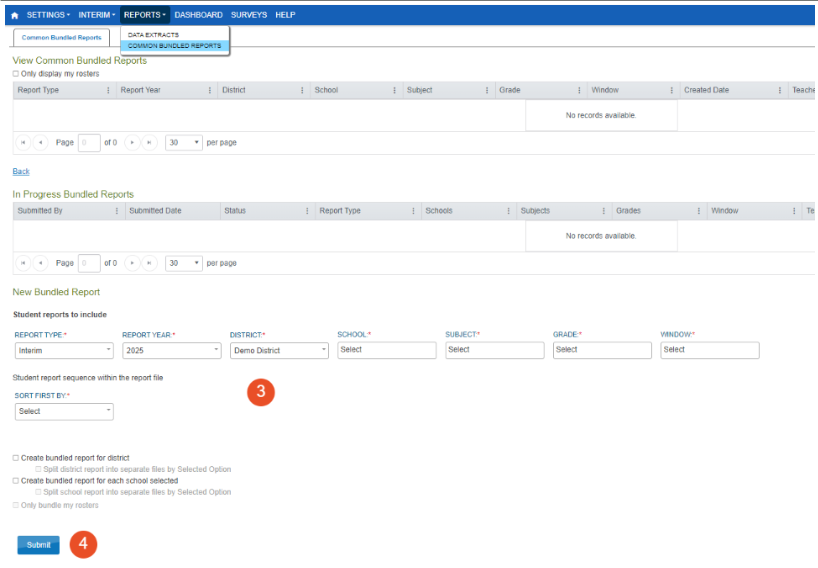
Task: Enable Only display my rosters checkbox
Action: tap(15, 74)
